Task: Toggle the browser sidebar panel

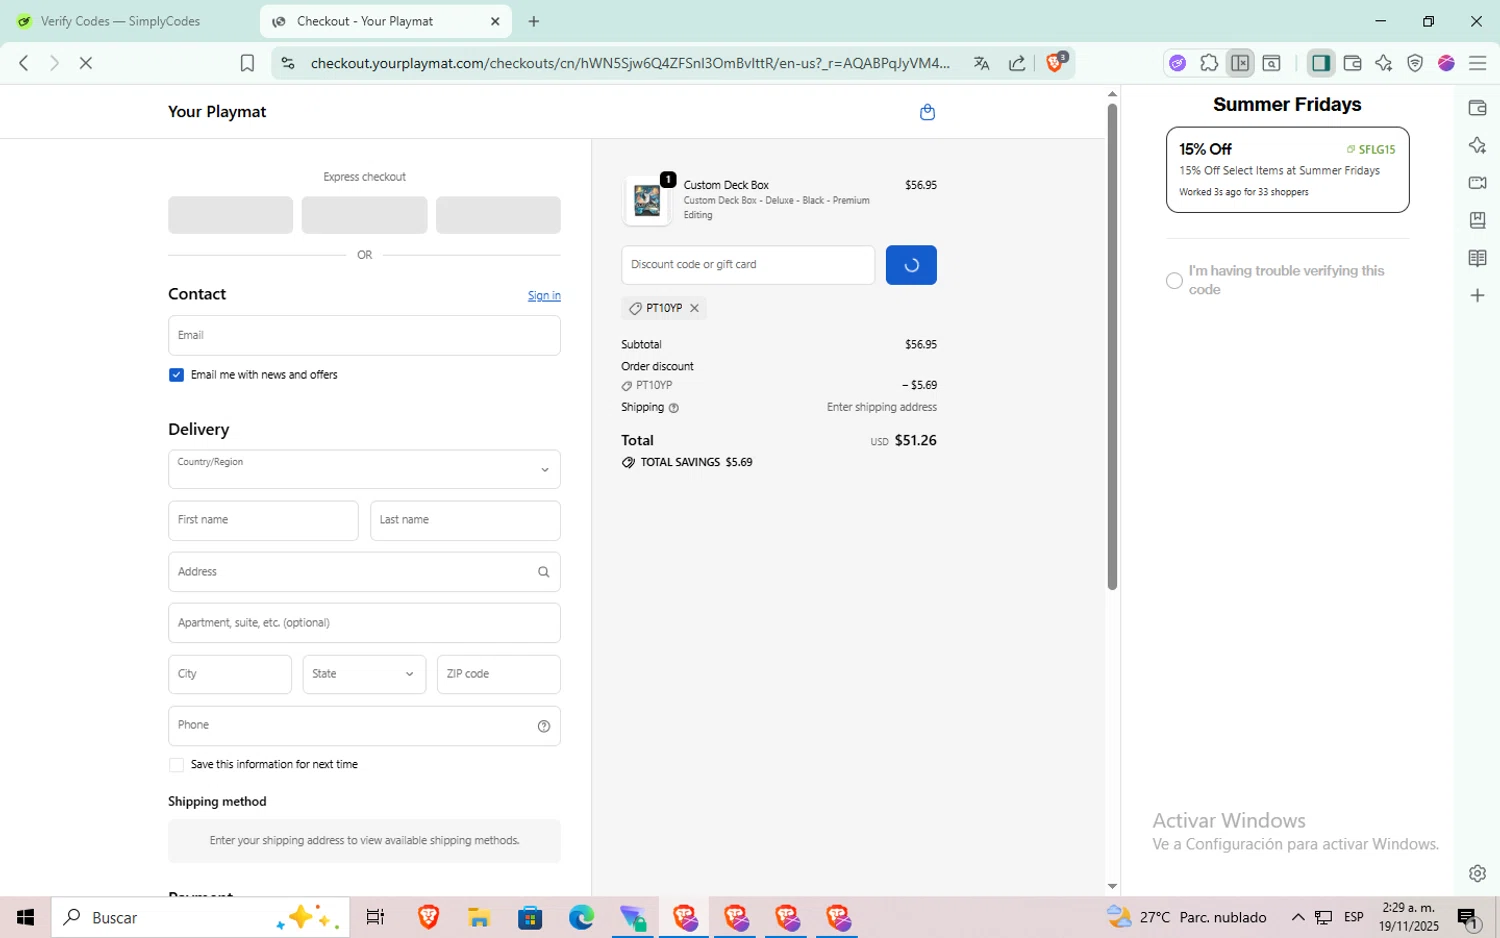Action: click(1321, 63)
